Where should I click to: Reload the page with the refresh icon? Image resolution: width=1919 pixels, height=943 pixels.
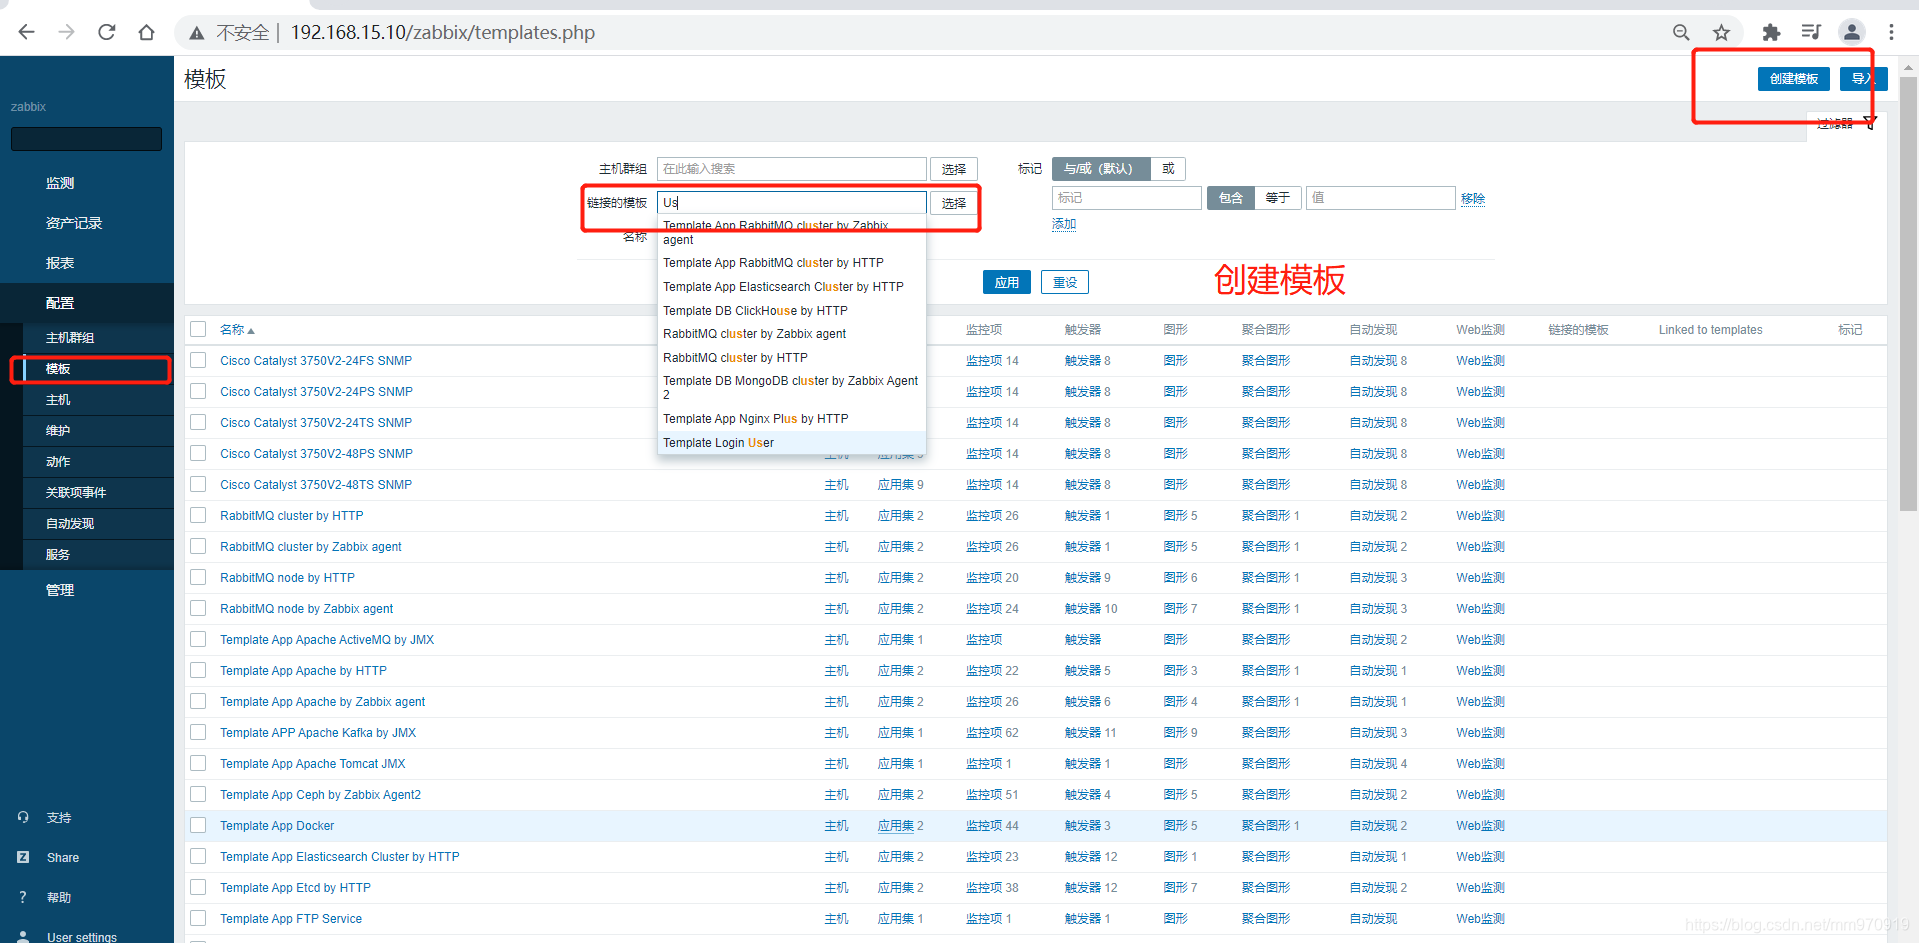107,32
